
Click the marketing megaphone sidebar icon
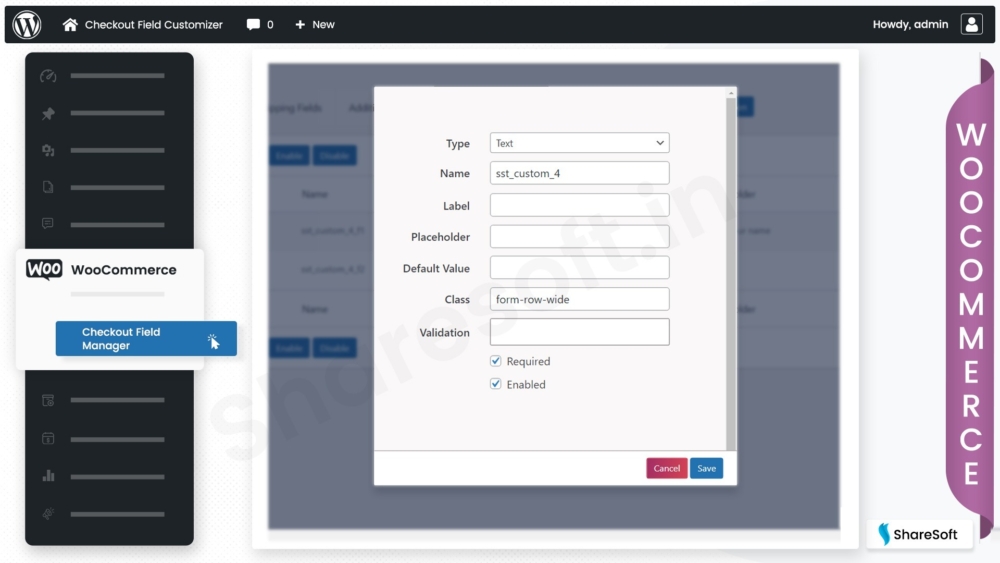(48, 513)
